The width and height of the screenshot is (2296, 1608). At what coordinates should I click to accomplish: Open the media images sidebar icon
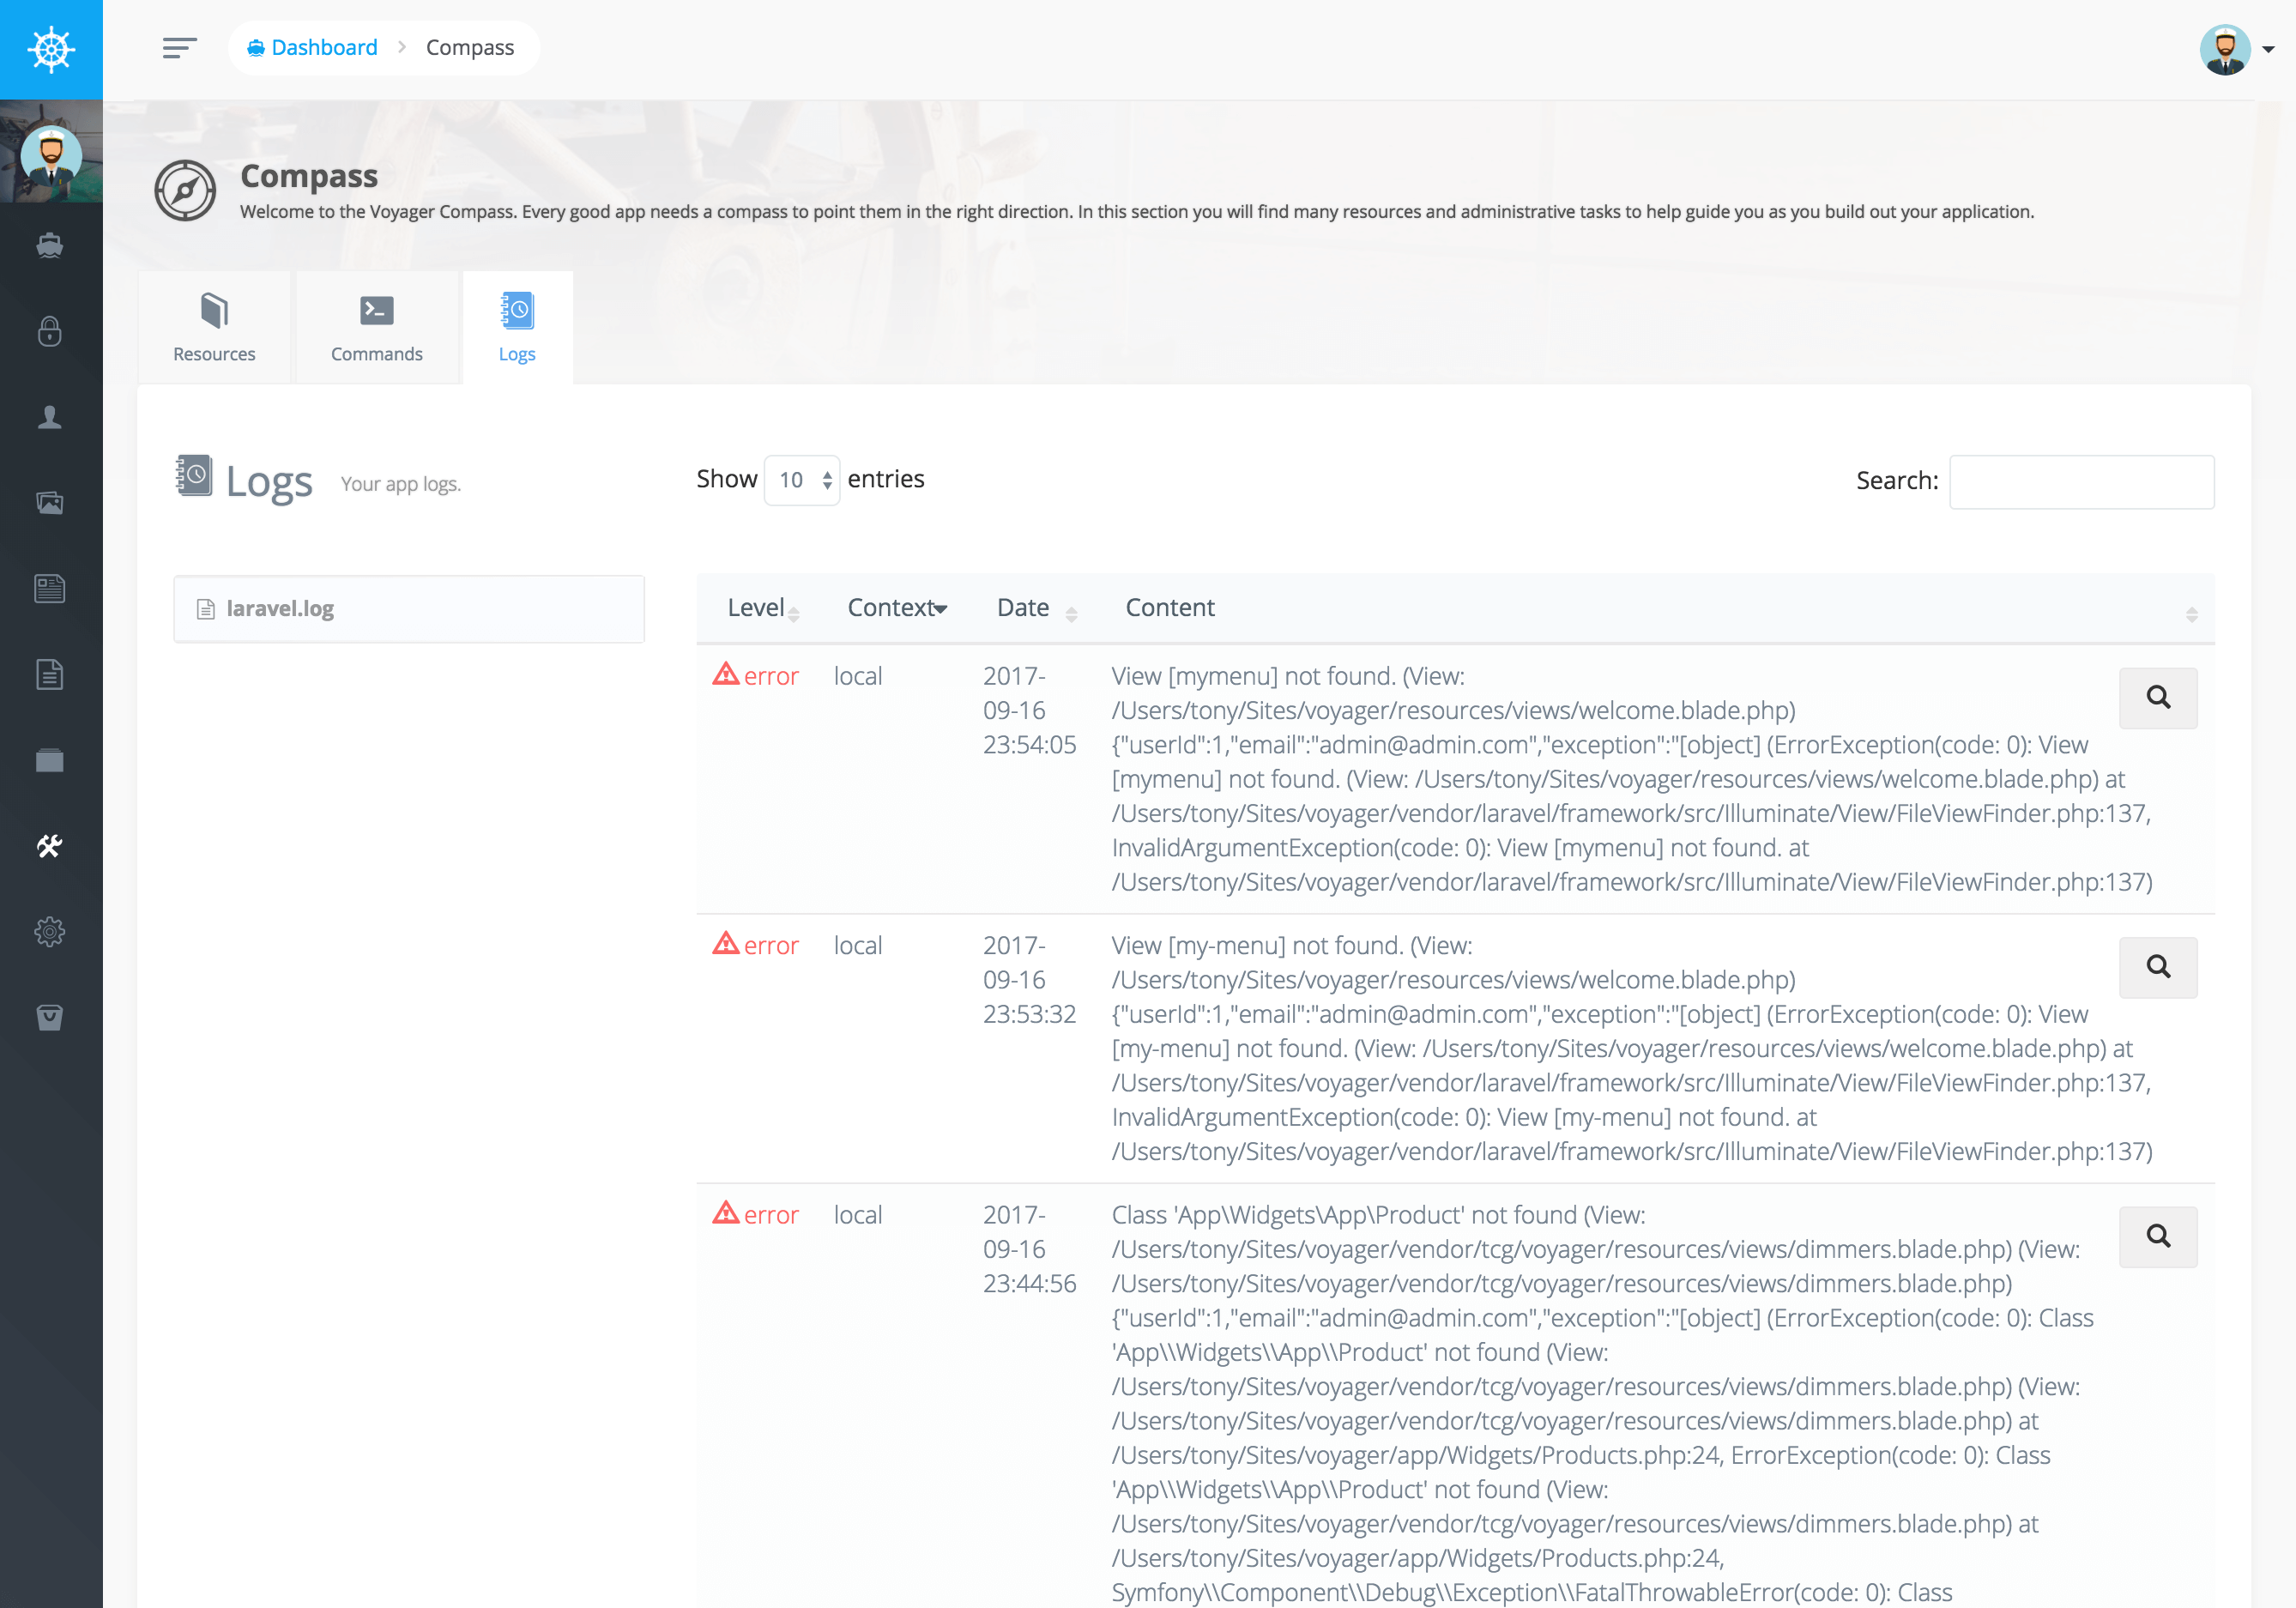coord(50,502)
